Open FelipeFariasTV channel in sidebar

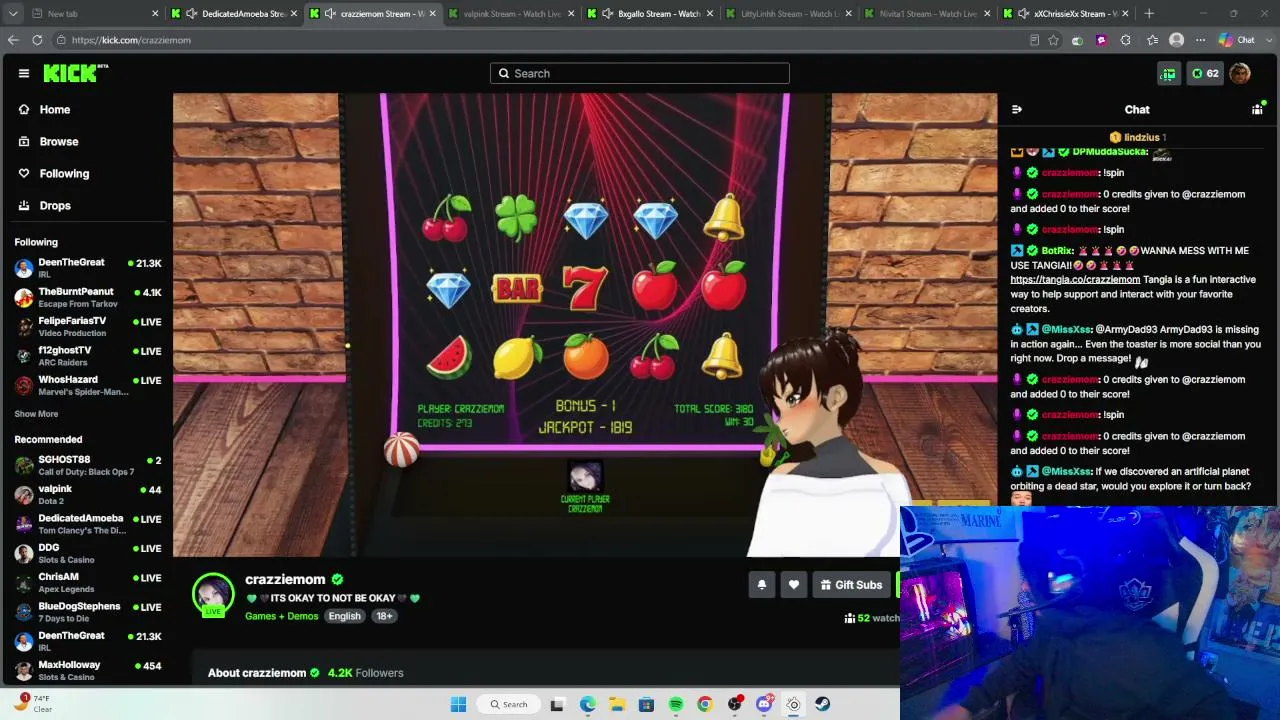[x=88, y=327]
